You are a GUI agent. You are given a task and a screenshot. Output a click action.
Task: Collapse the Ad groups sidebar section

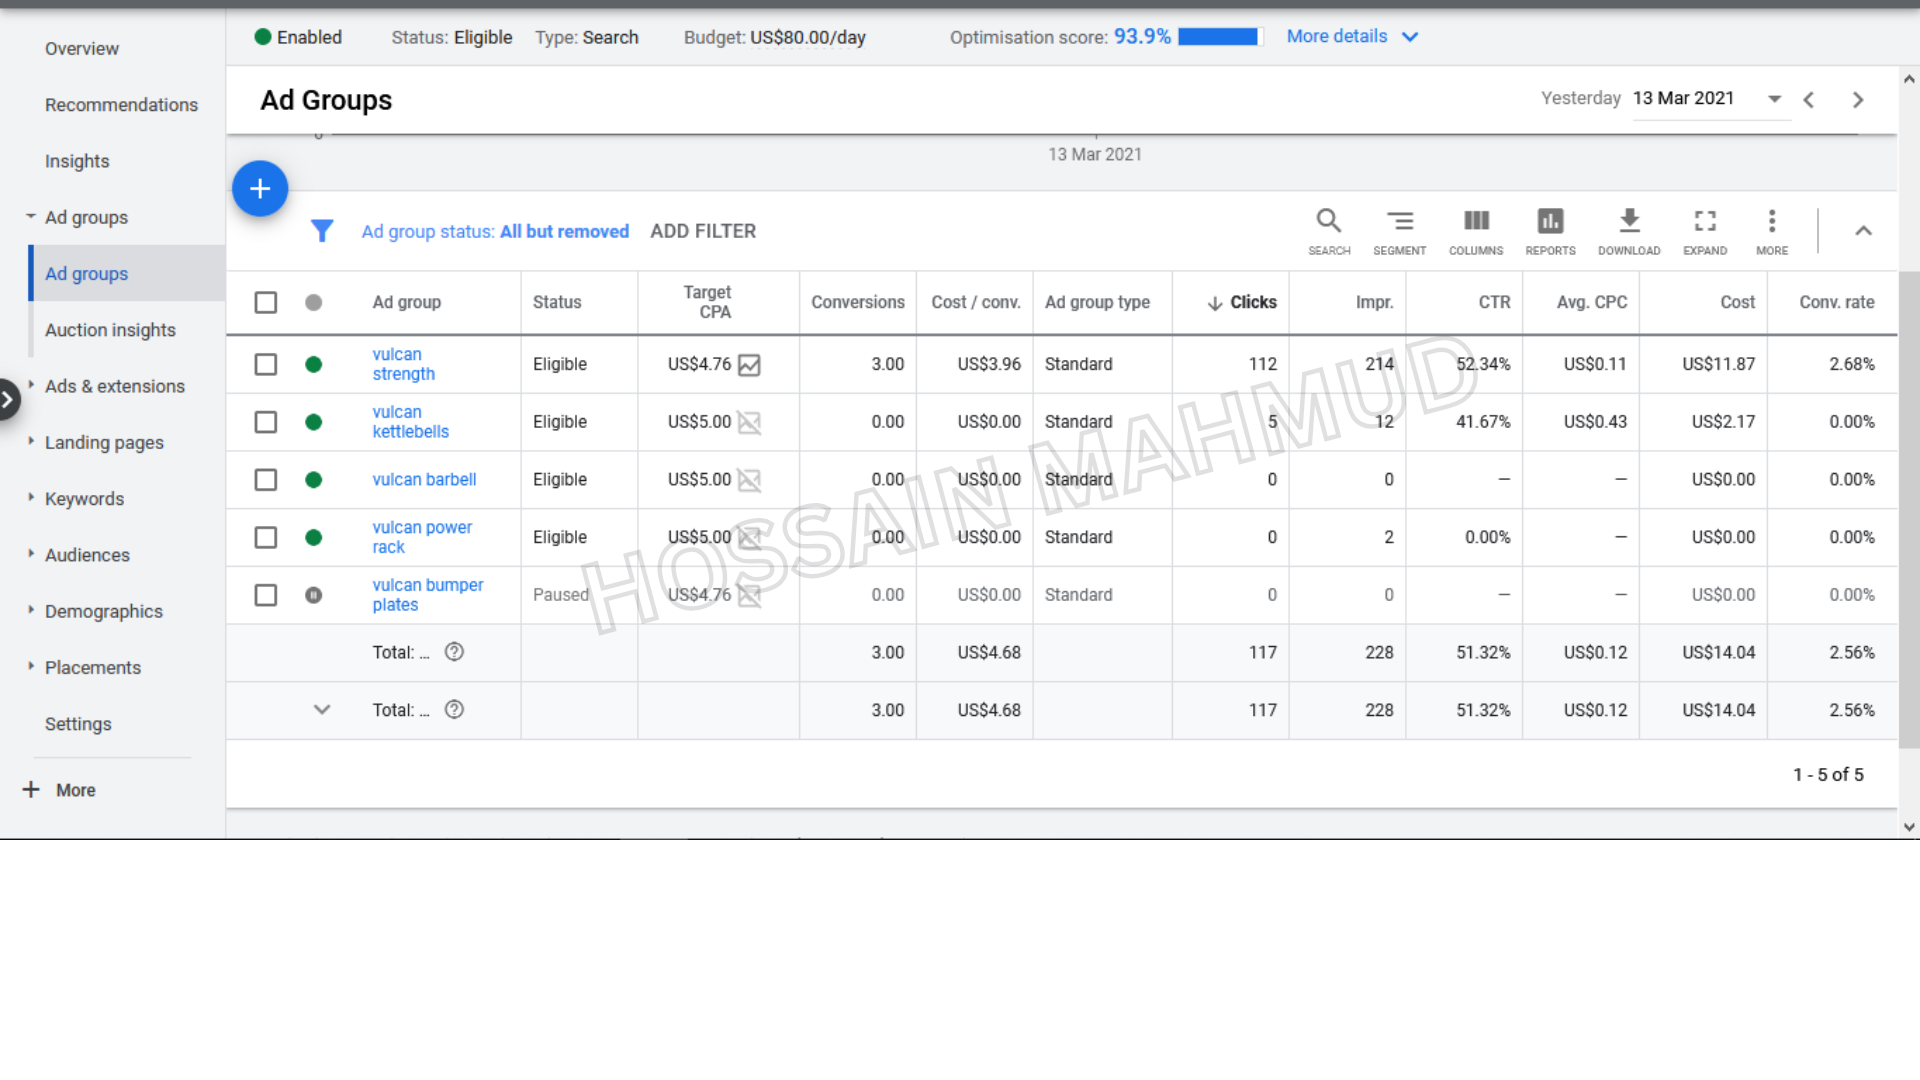[31, 216]
